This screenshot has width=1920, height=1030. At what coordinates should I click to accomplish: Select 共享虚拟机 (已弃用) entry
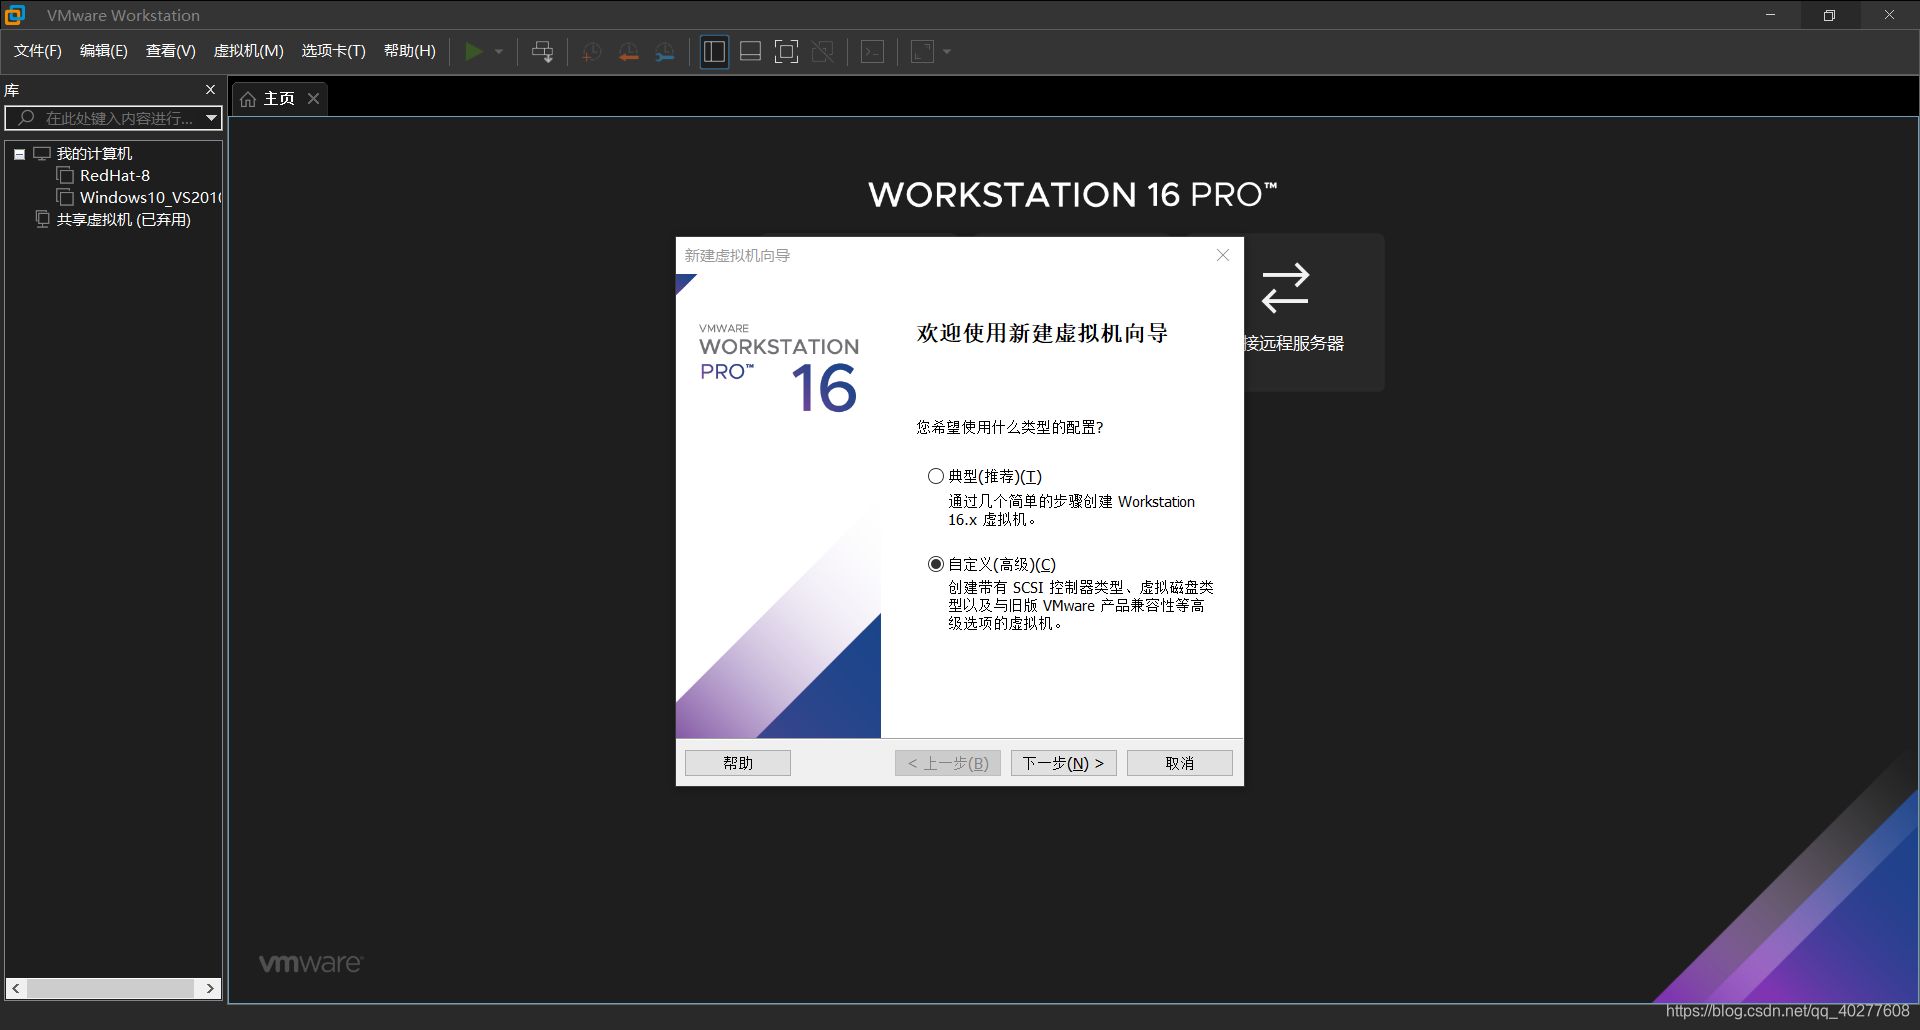coord(124,220)
